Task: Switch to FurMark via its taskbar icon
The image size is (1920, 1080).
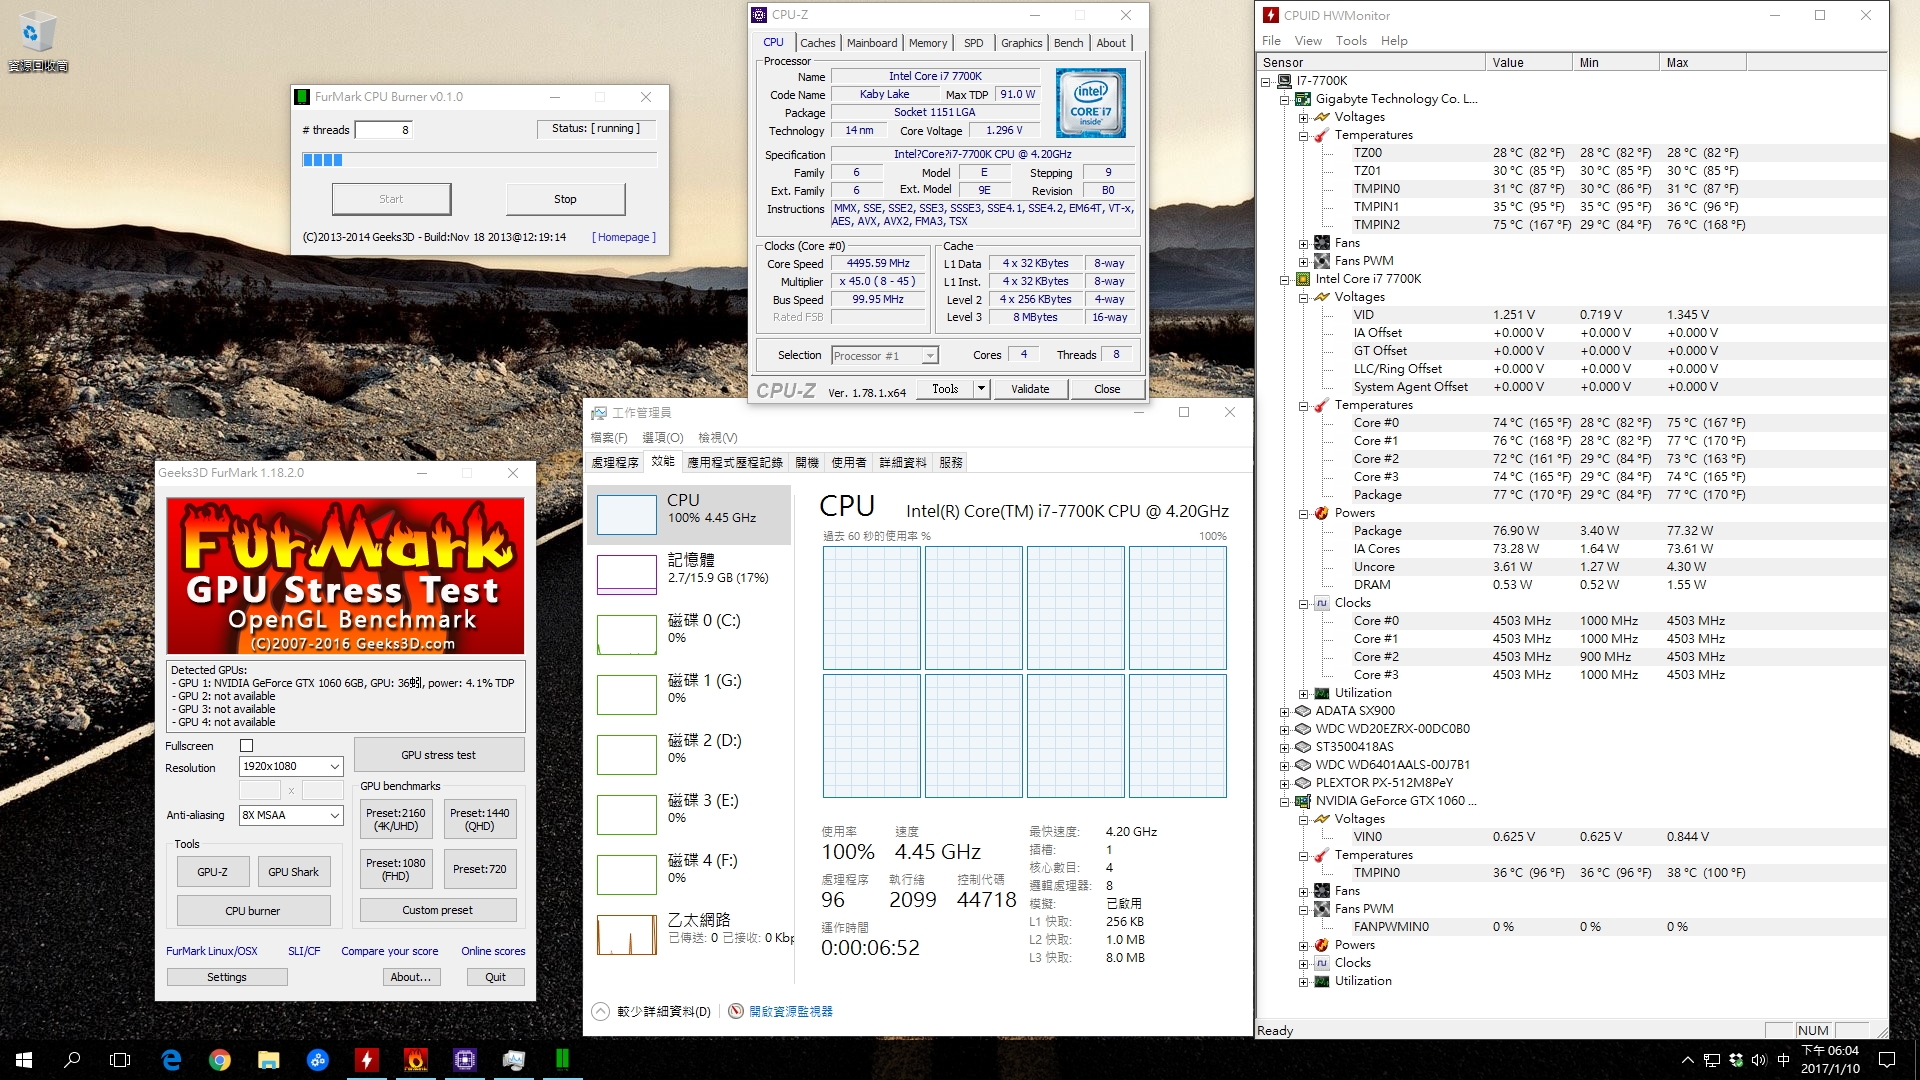Action: coord(416,1060)
